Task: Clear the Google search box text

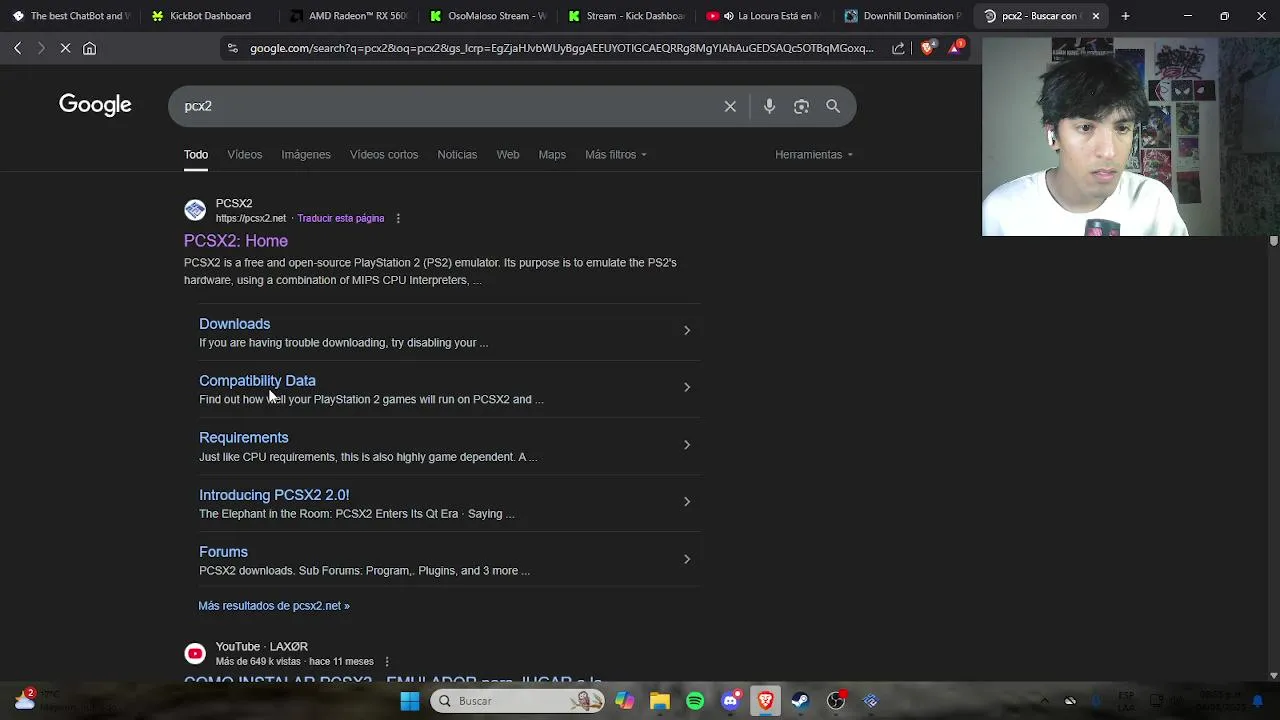Action: click(x=730, y=106)
